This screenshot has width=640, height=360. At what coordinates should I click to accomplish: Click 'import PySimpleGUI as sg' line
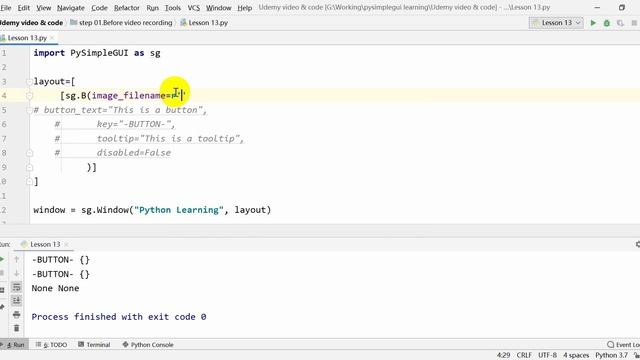(x=97, y=53)
